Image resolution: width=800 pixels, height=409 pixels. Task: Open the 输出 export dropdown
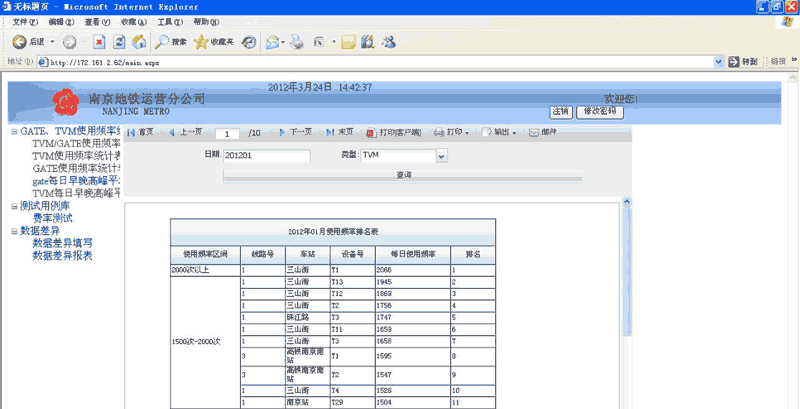coord(499,133)
